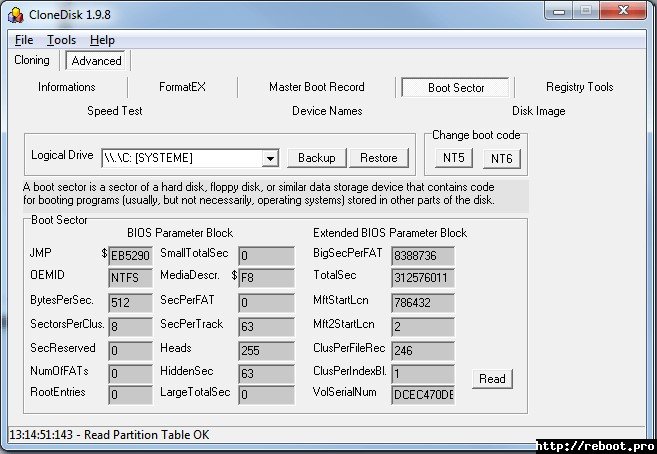Click the RootEntries value field

130,395
